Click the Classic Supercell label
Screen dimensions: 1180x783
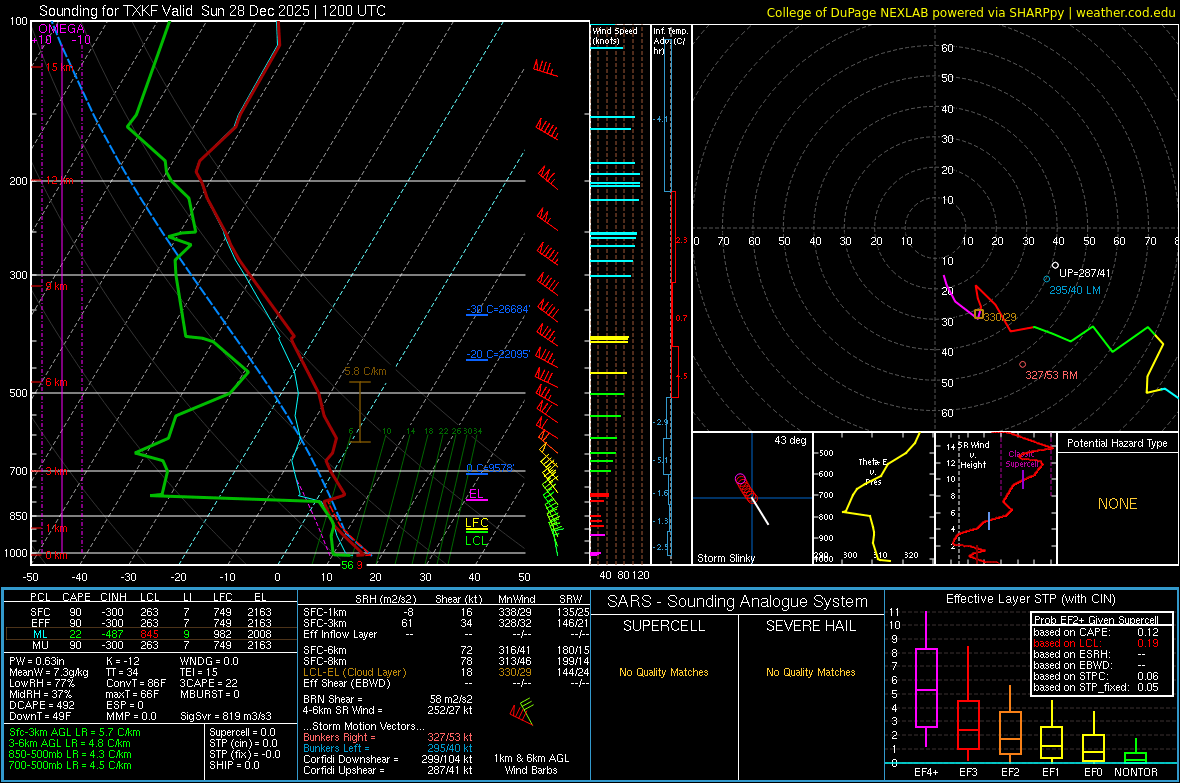pyautogui.click(x=1022, y=459)
